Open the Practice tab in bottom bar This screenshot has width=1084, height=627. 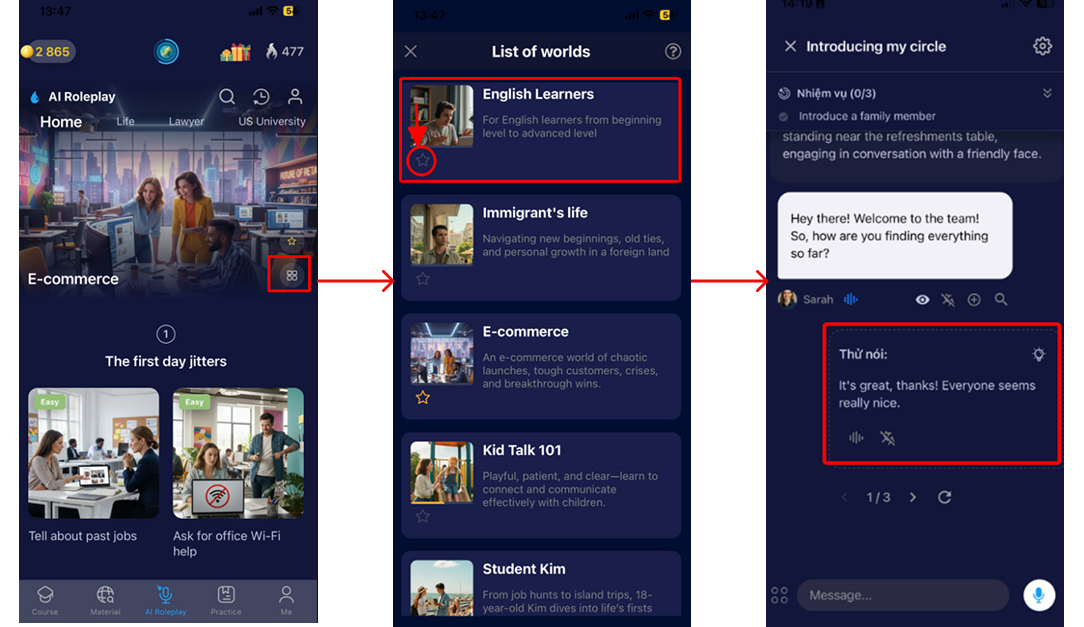coord(226,600)
